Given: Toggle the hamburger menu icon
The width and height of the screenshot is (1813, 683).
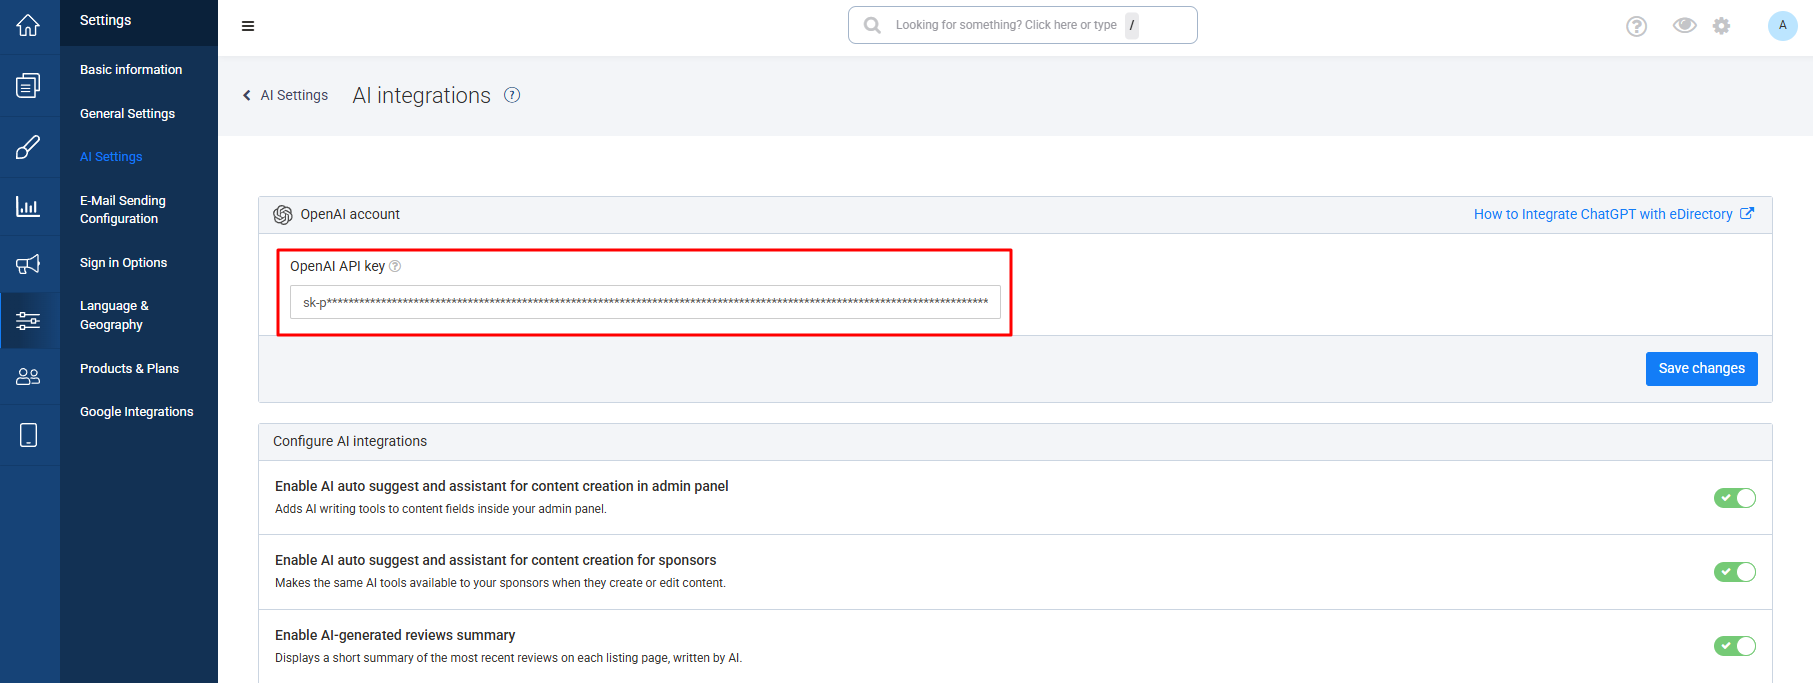Looking at the screenshot, I should (248, 26).
